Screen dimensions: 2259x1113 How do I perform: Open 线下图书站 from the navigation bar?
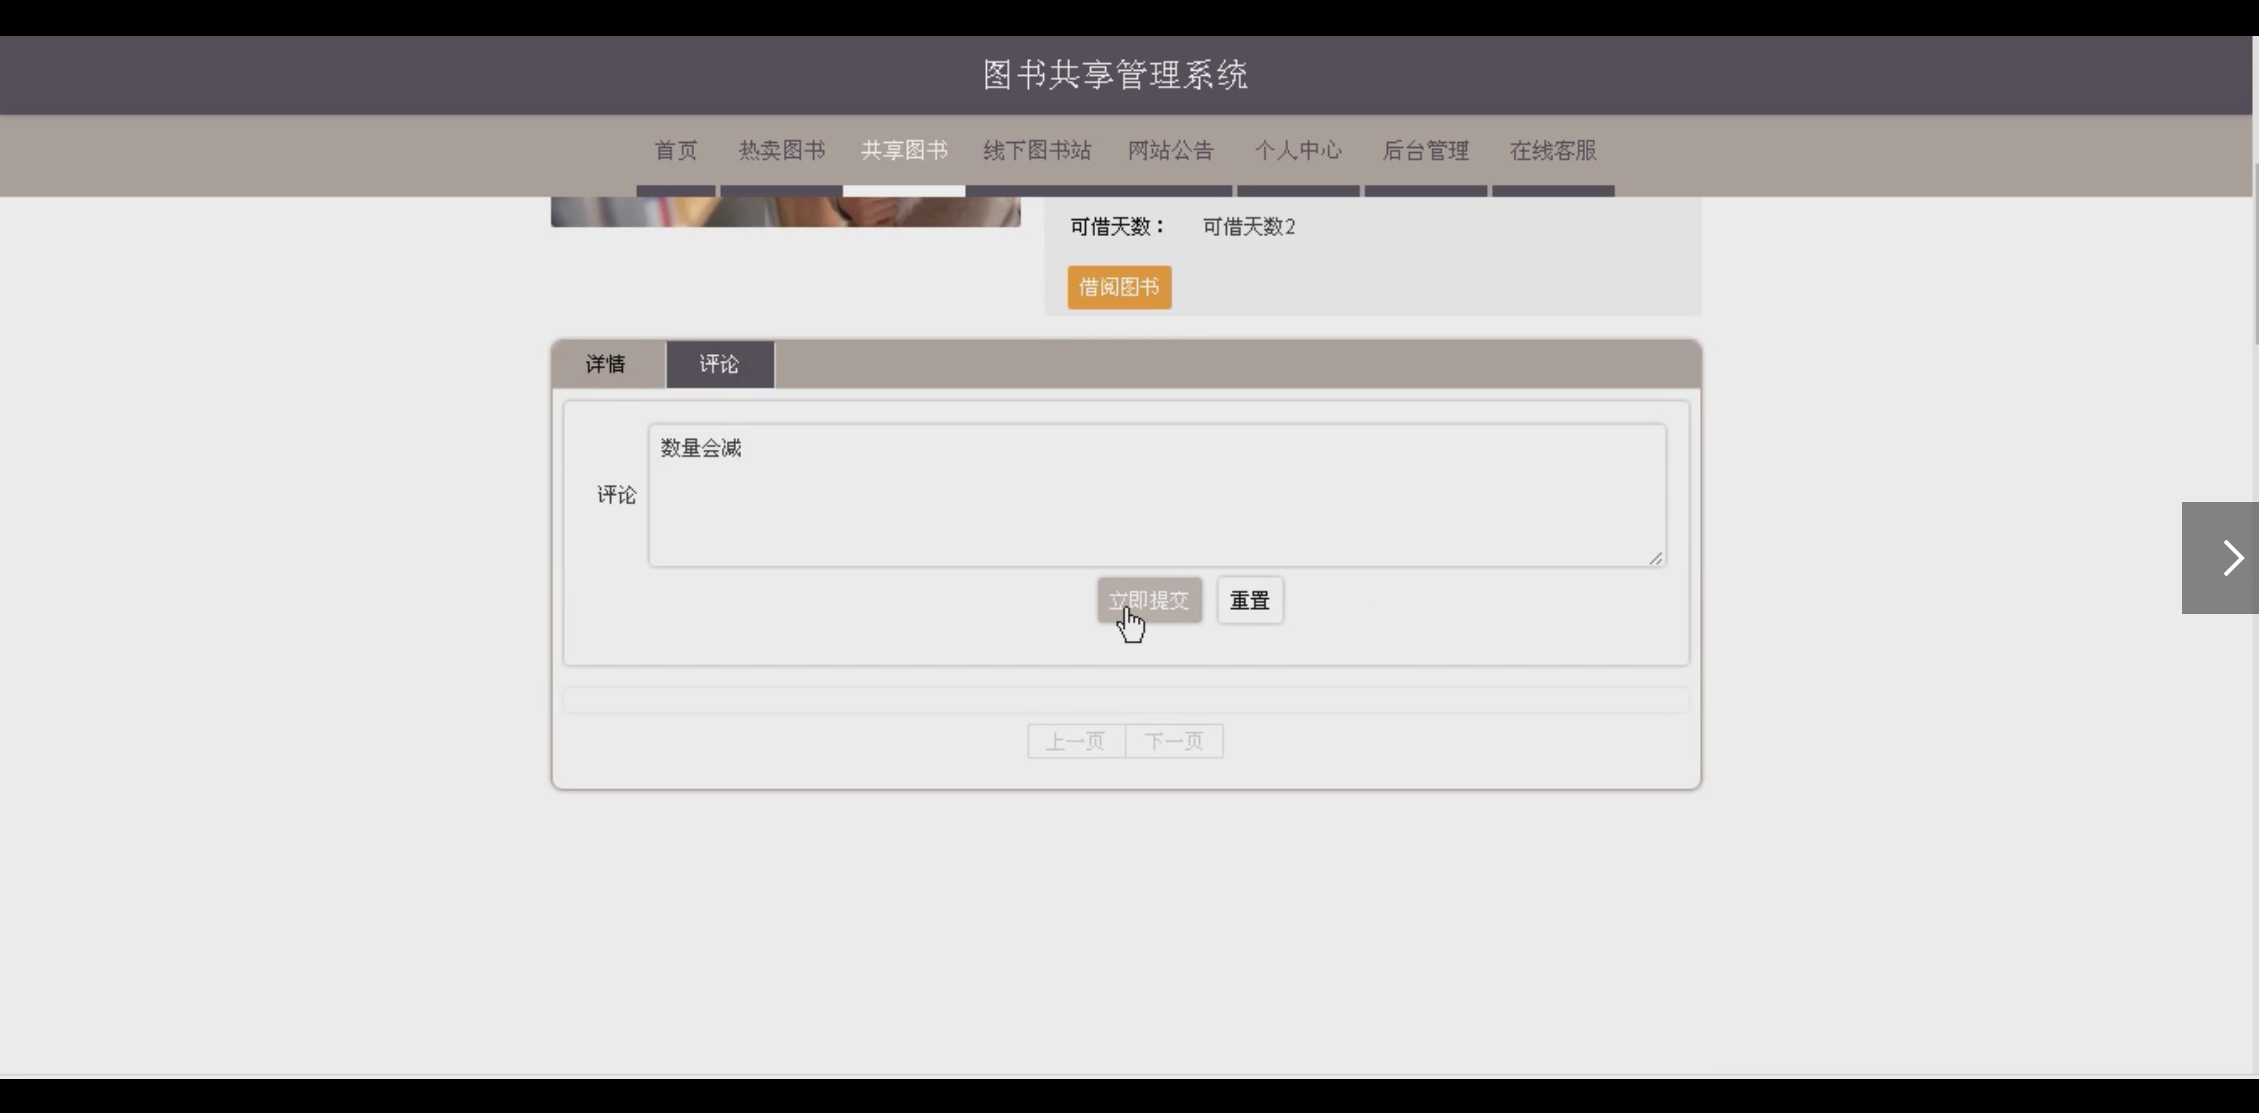[x=1037, y=151]
